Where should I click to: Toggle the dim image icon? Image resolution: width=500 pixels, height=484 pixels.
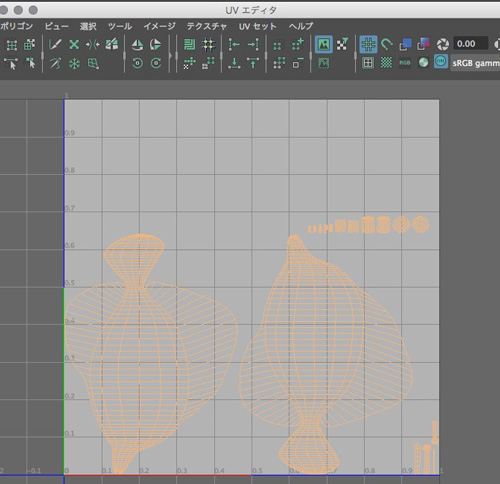323,63
